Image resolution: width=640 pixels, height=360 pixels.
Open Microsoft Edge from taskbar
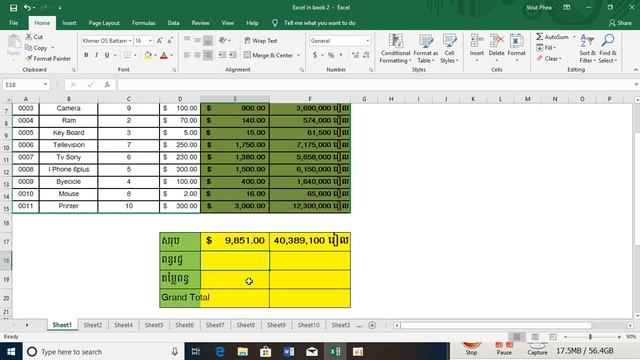[220, 351]
